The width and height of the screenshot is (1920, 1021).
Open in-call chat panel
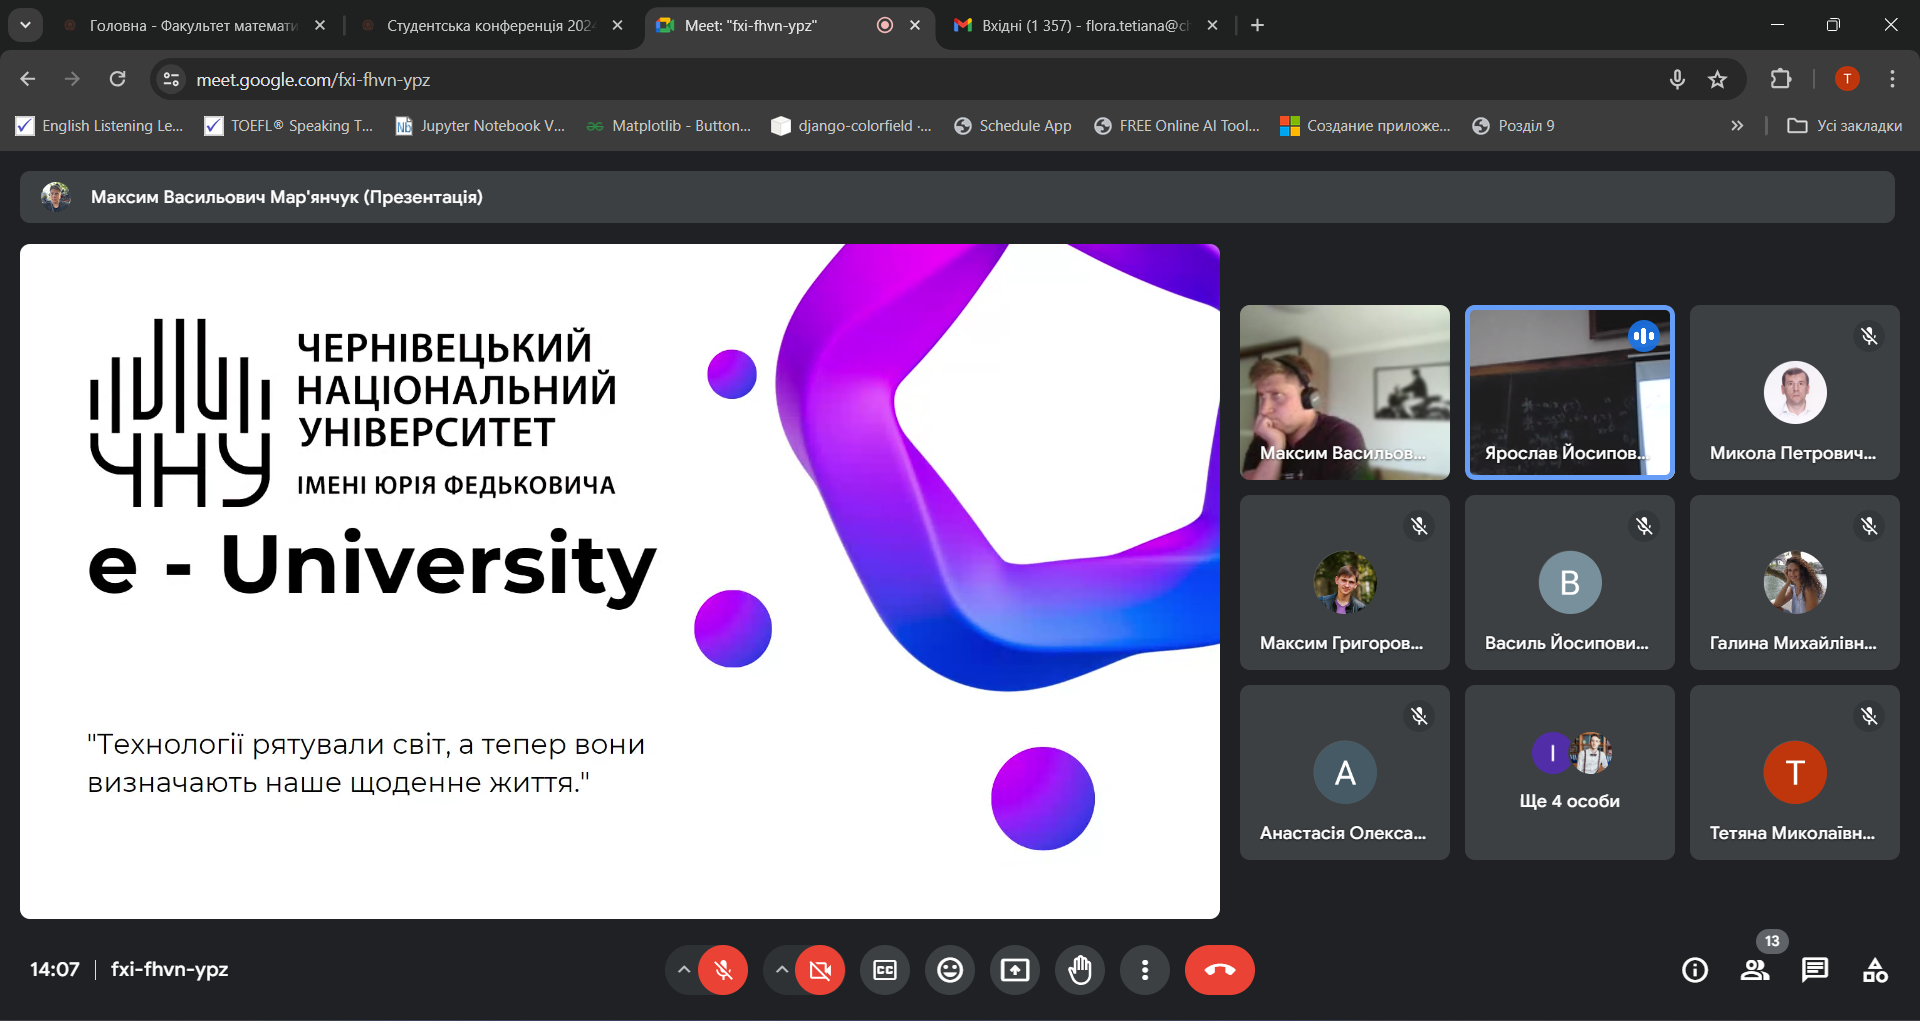tap(1815, 970)
